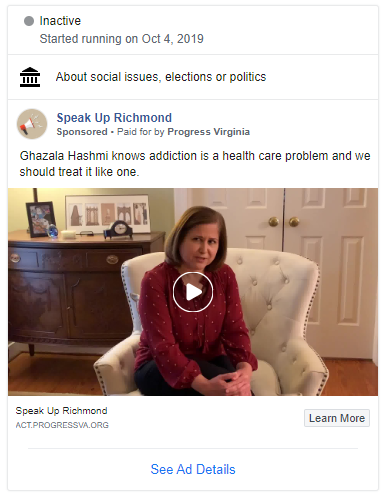388x497 pixels.
Task: Click the Learn More button
Action: (337, 418)
